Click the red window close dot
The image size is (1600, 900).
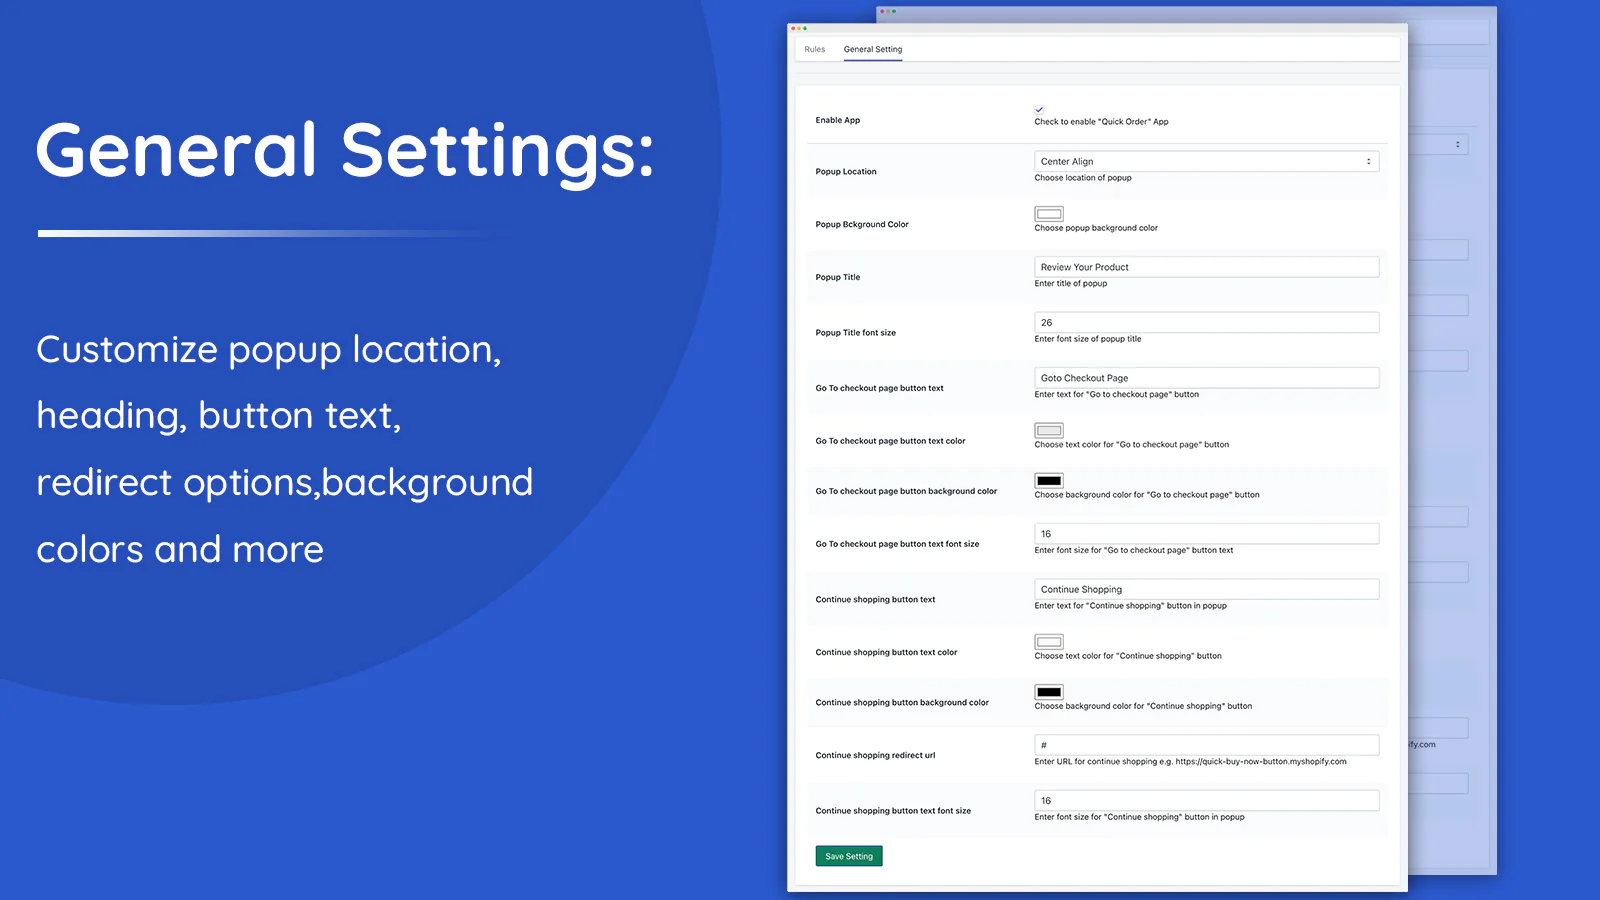coord(793,28)
